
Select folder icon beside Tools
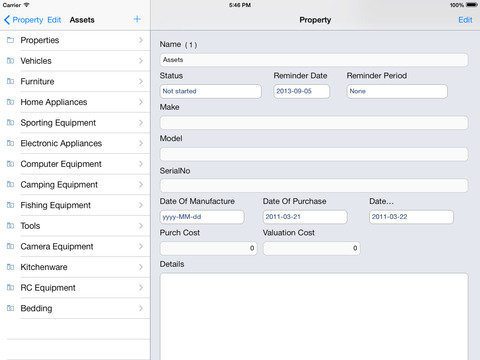coord(10,226)
